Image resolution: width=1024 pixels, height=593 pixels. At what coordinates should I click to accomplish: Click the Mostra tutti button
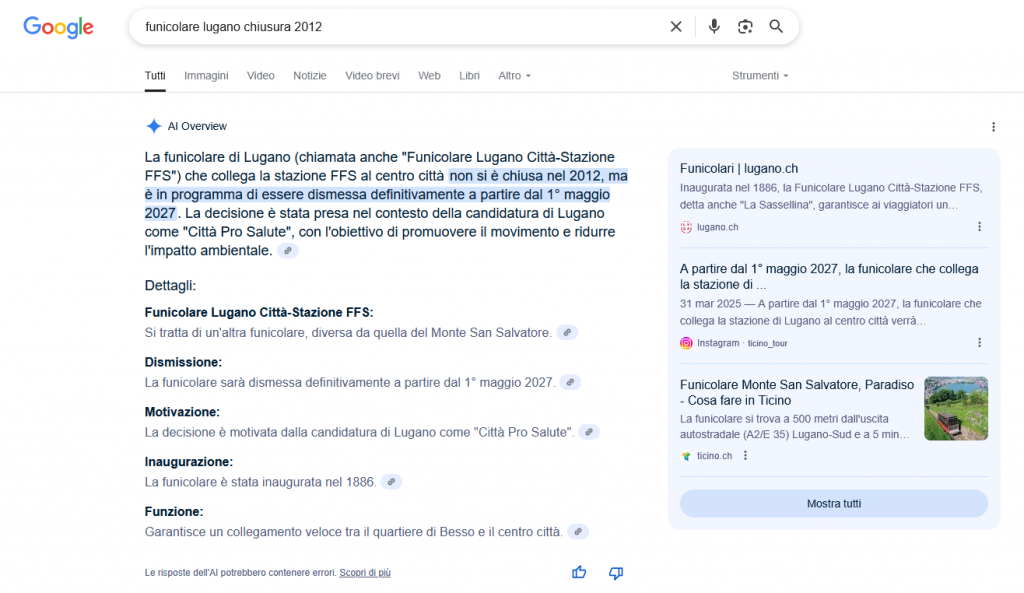coord(833,504)
